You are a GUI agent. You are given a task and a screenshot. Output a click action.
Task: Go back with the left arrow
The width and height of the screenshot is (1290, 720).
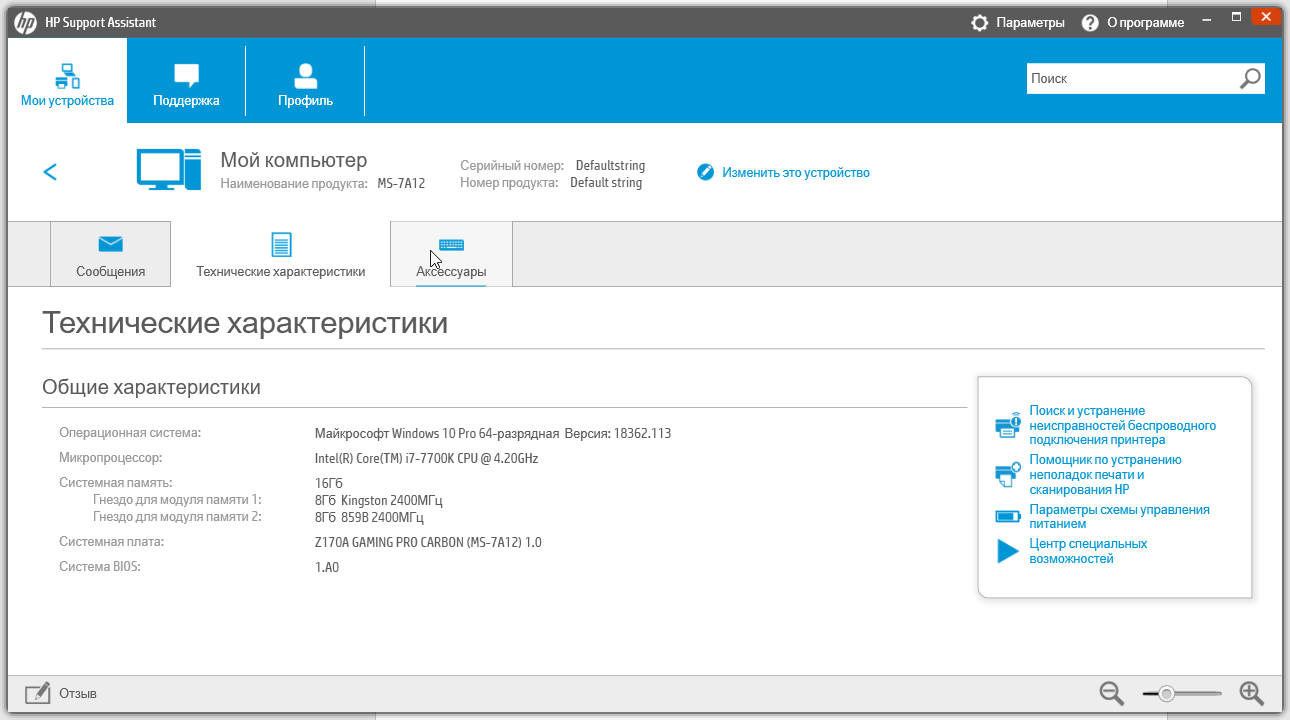(x=50, y=172)
